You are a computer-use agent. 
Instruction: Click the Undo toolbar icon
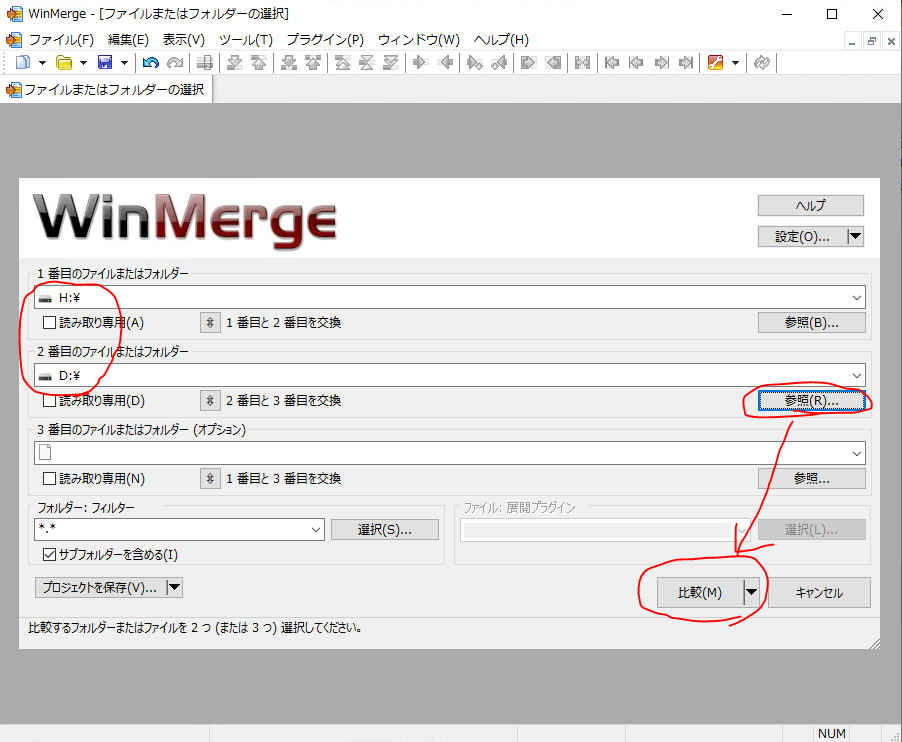tap(150, 62)
